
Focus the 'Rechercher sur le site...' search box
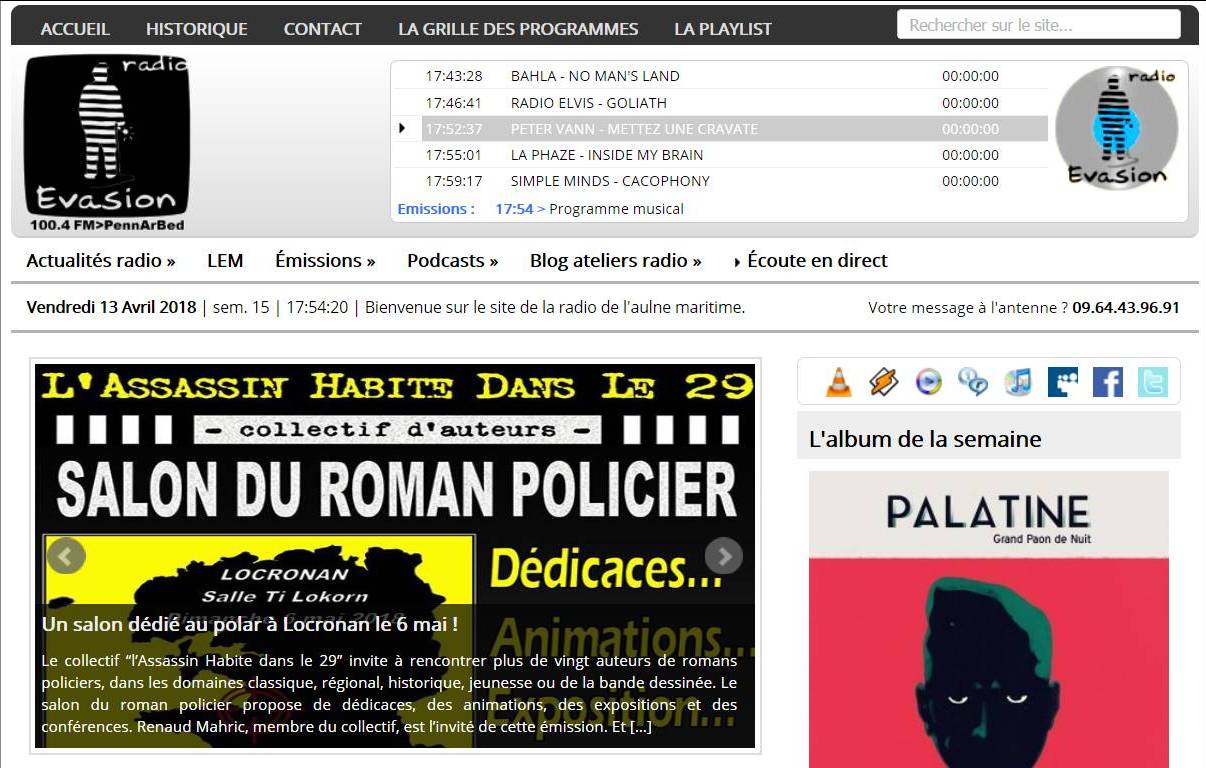(1039, 25)
